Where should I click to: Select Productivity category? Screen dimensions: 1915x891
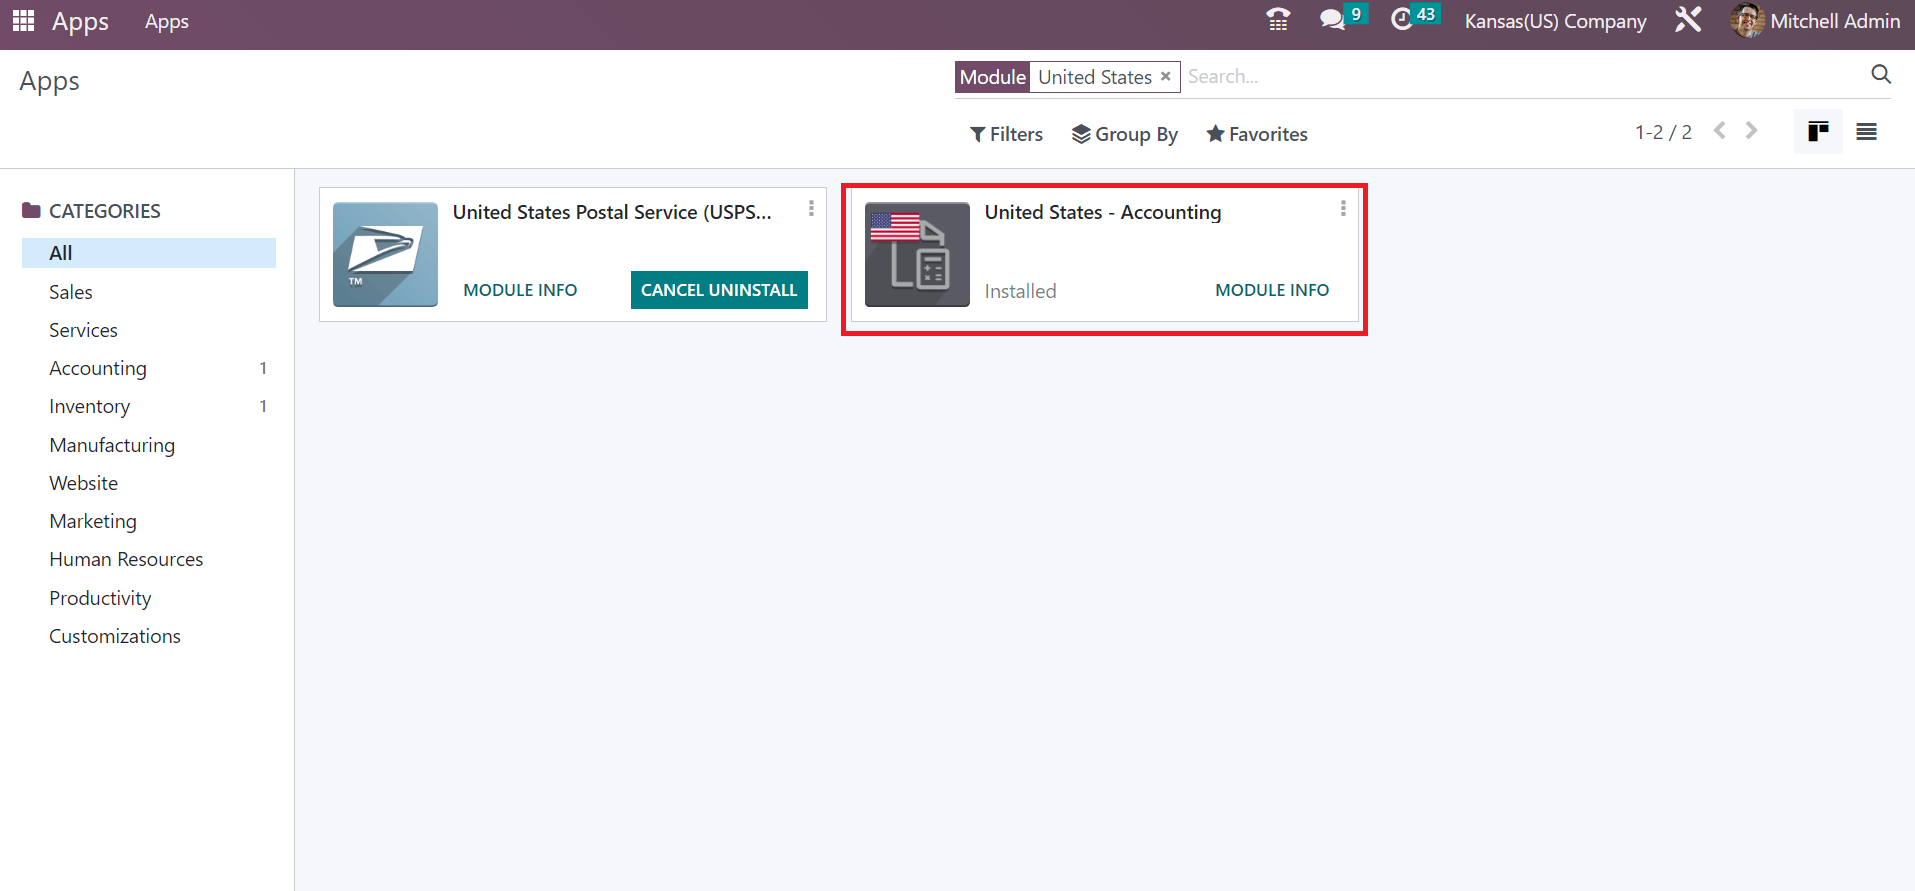(x=149, y=598)
